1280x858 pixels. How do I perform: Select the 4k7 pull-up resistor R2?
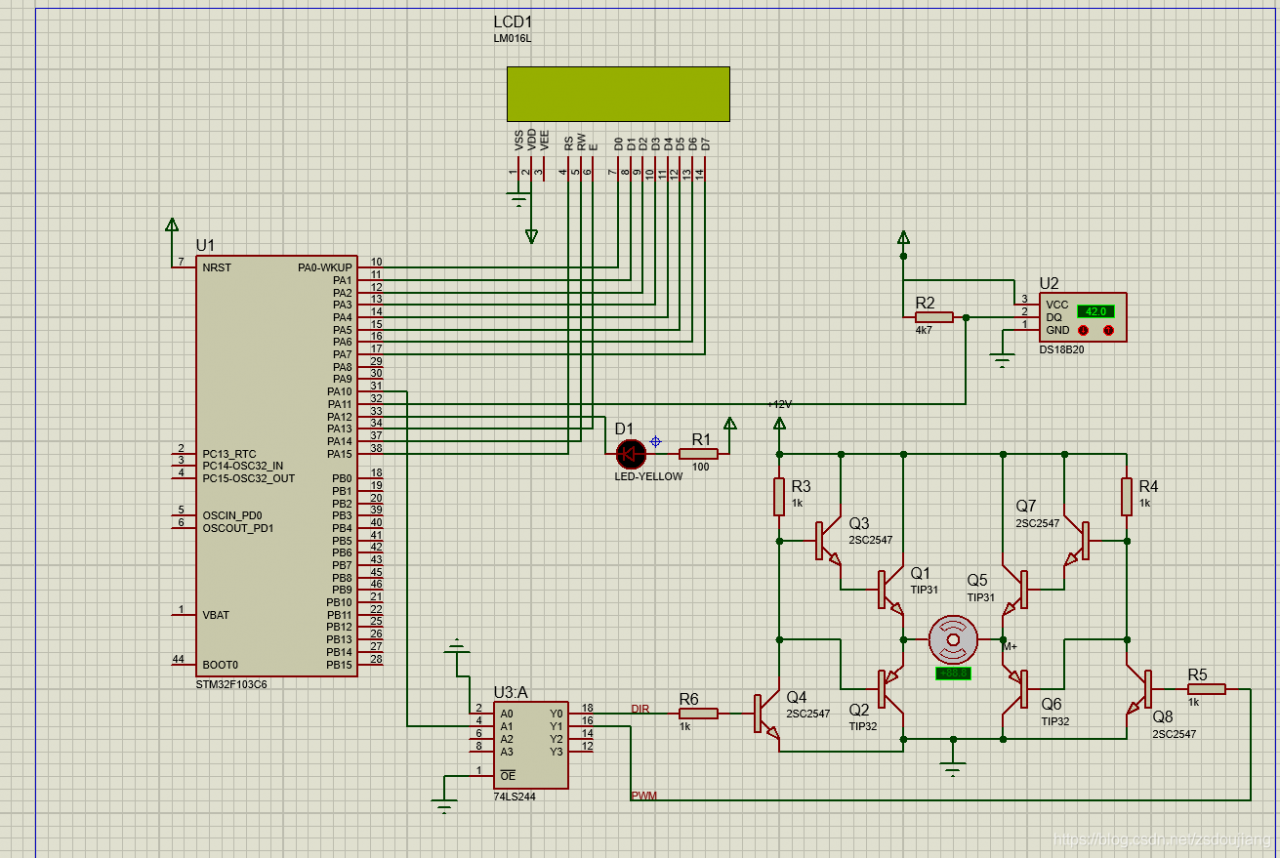[934, 317]
